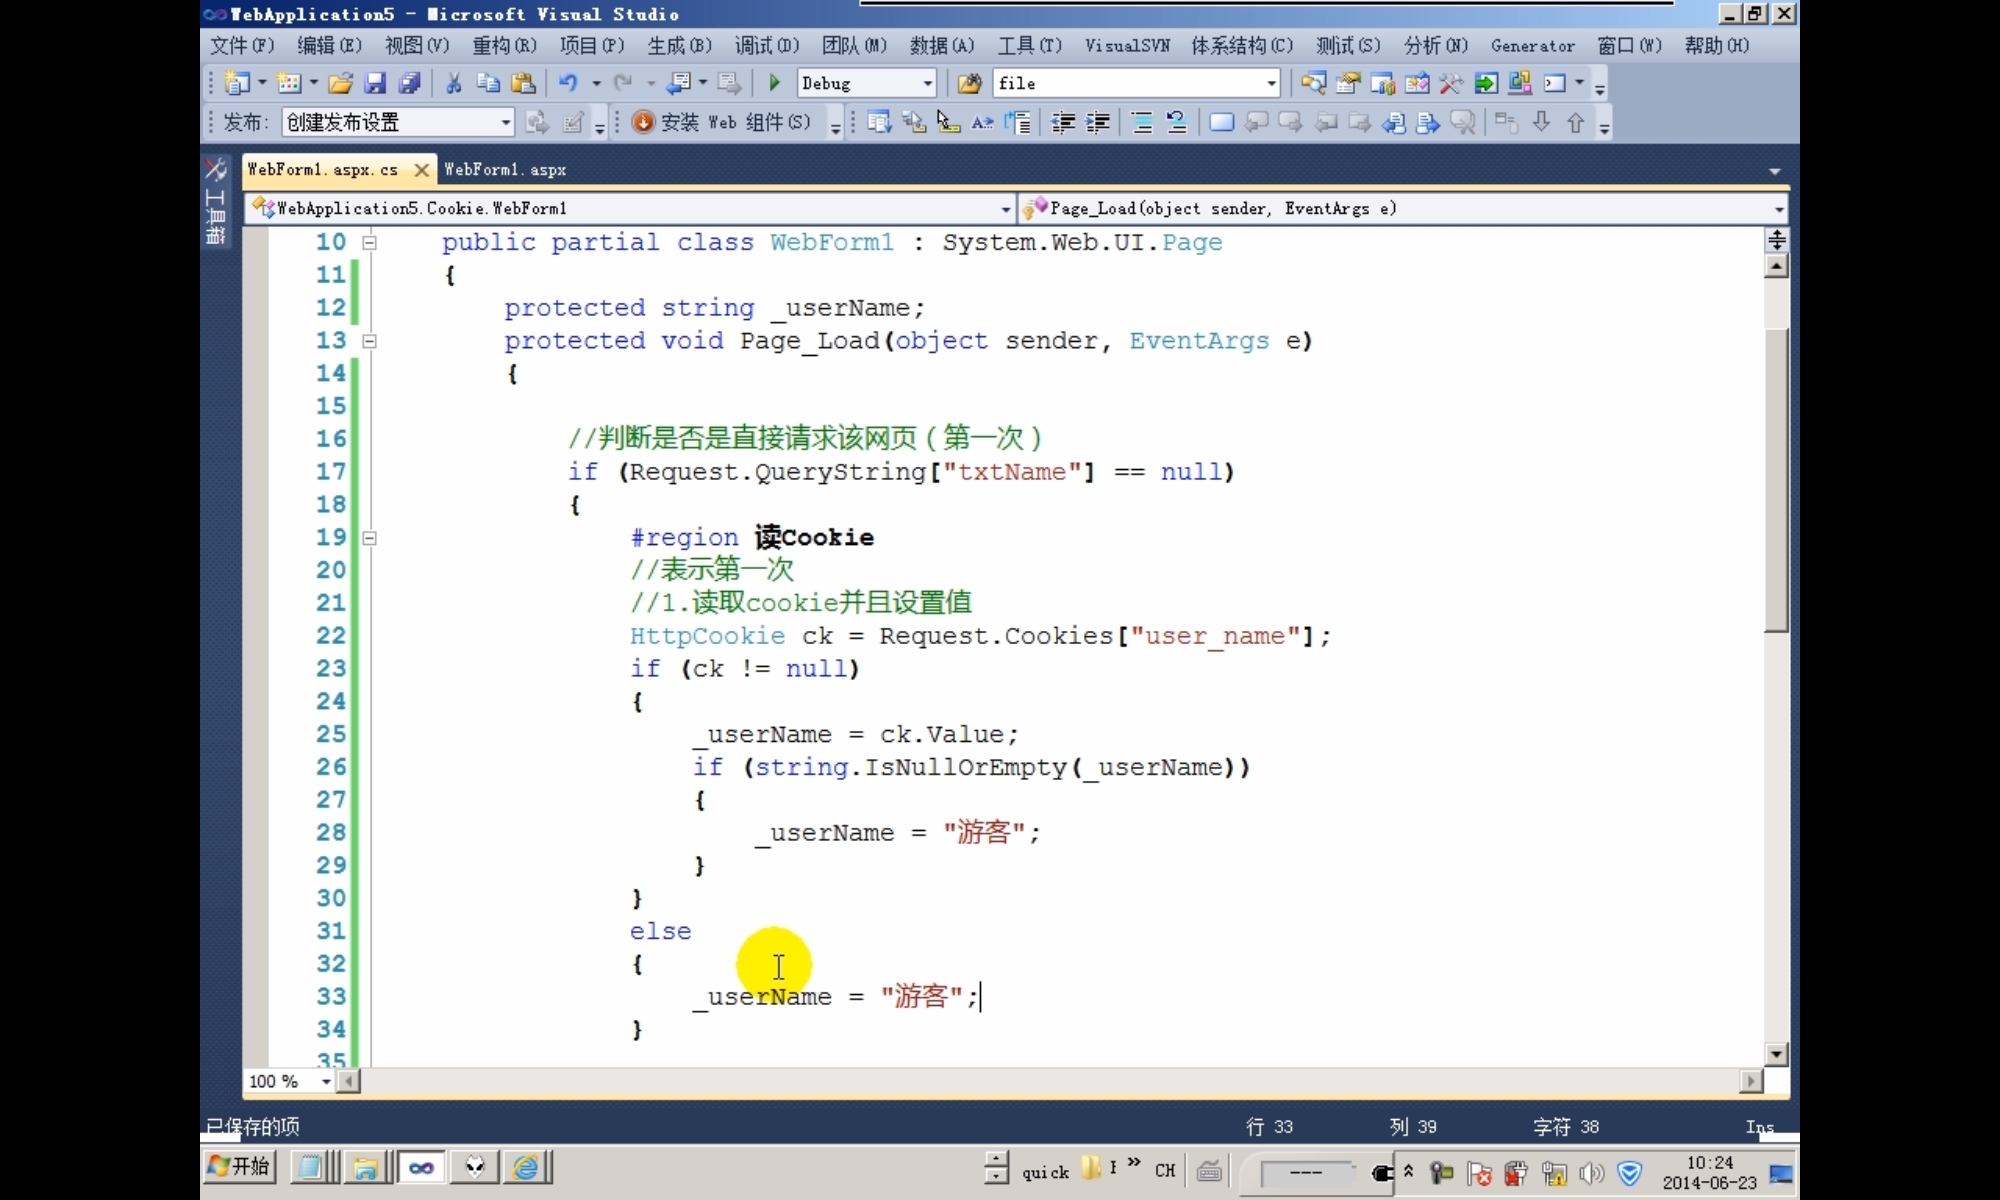Open the 帮助(H) menu
The image size is (2000, 1200).
point(1717,45)
